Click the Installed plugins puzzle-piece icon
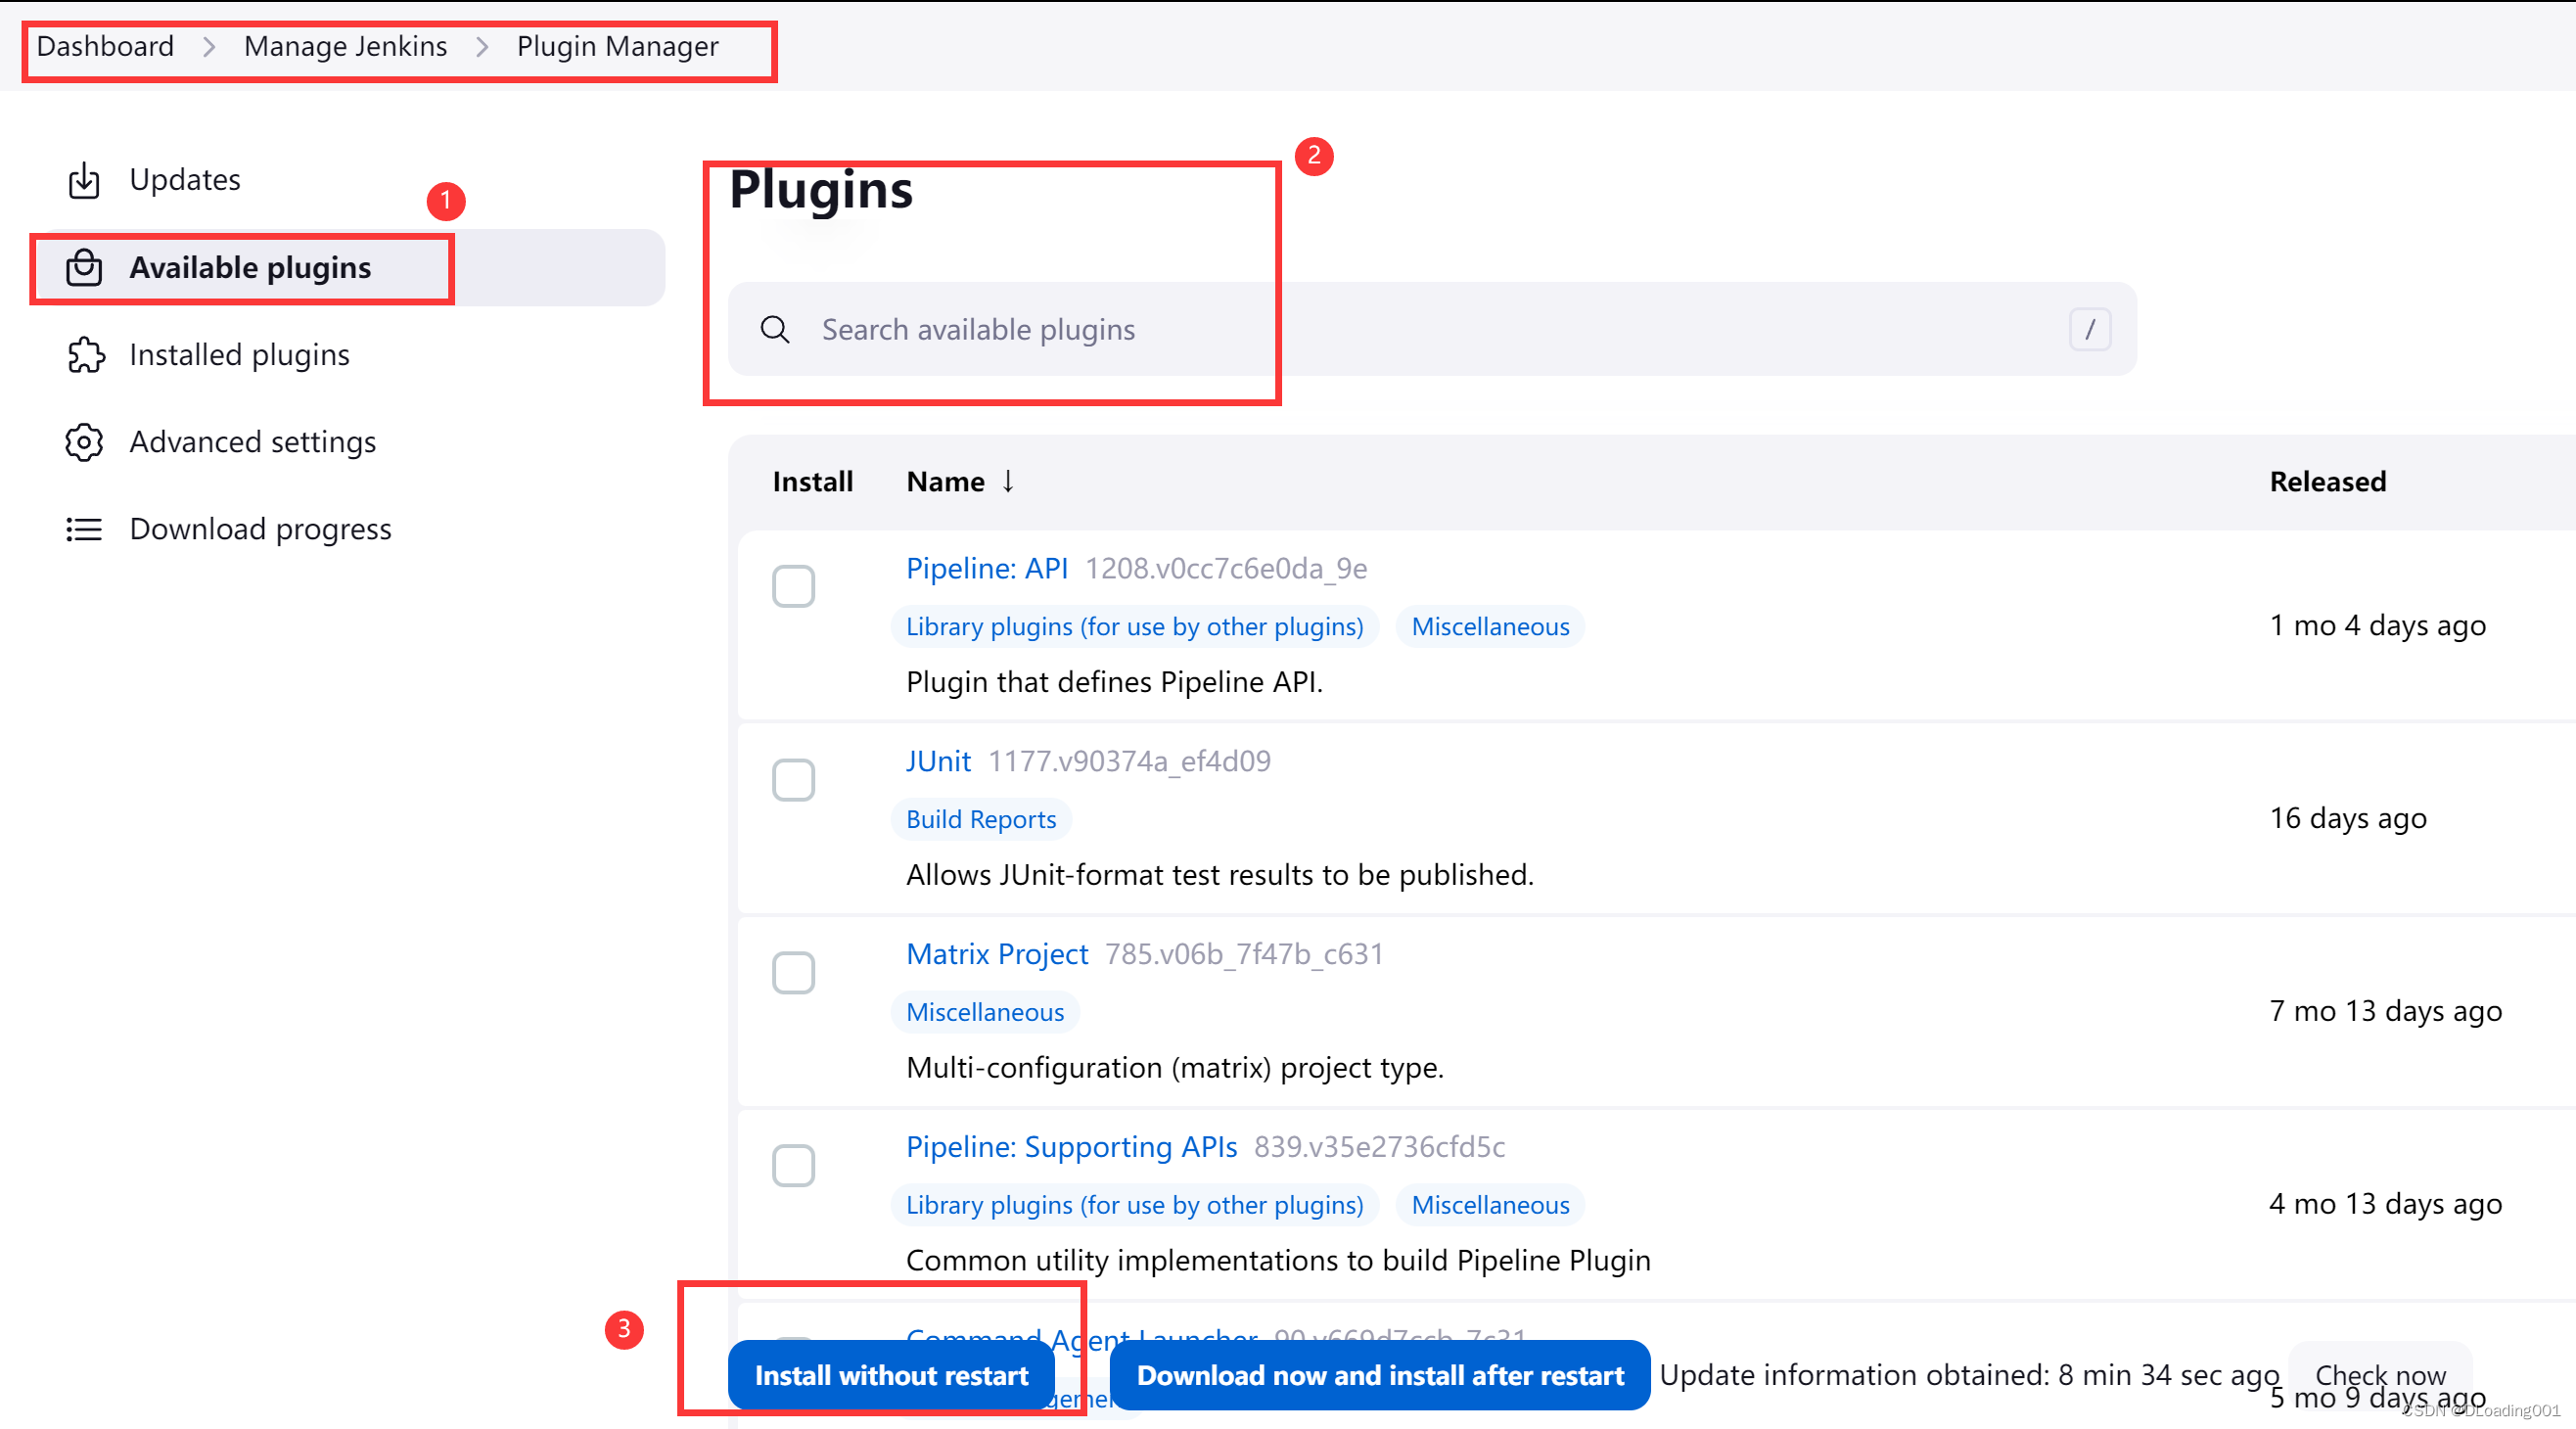 [86, 355]
